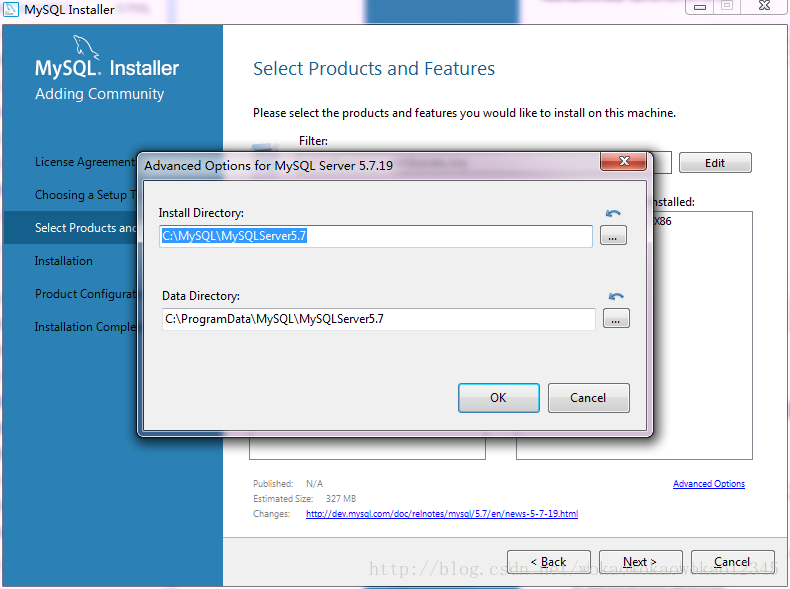Reset the Data Directory with undo arrow

(x=616, y=296)
